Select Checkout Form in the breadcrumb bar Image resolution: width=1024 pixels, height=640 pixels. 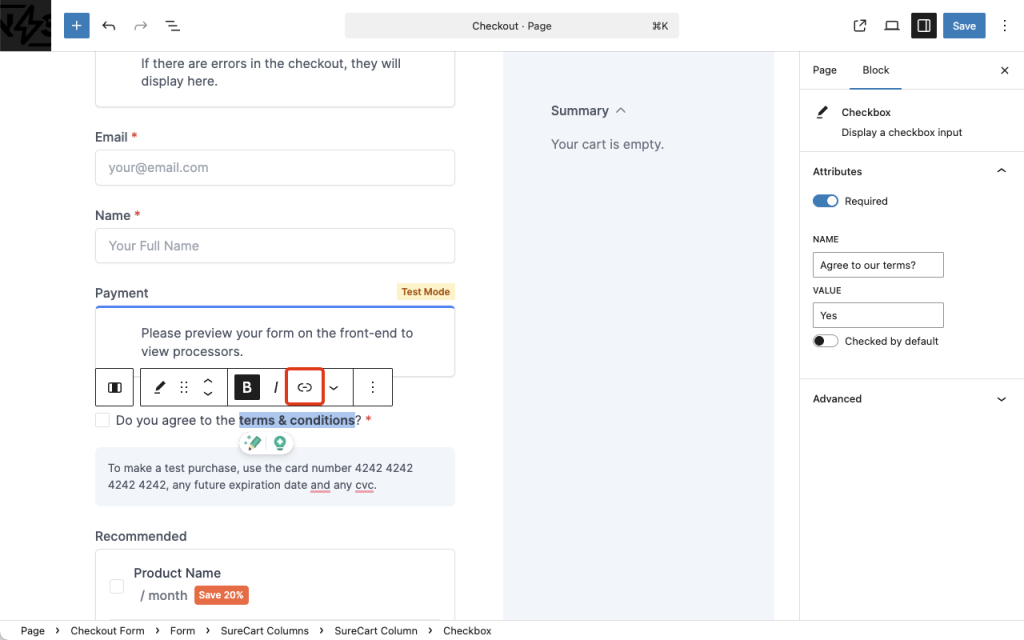click(107, 630)
